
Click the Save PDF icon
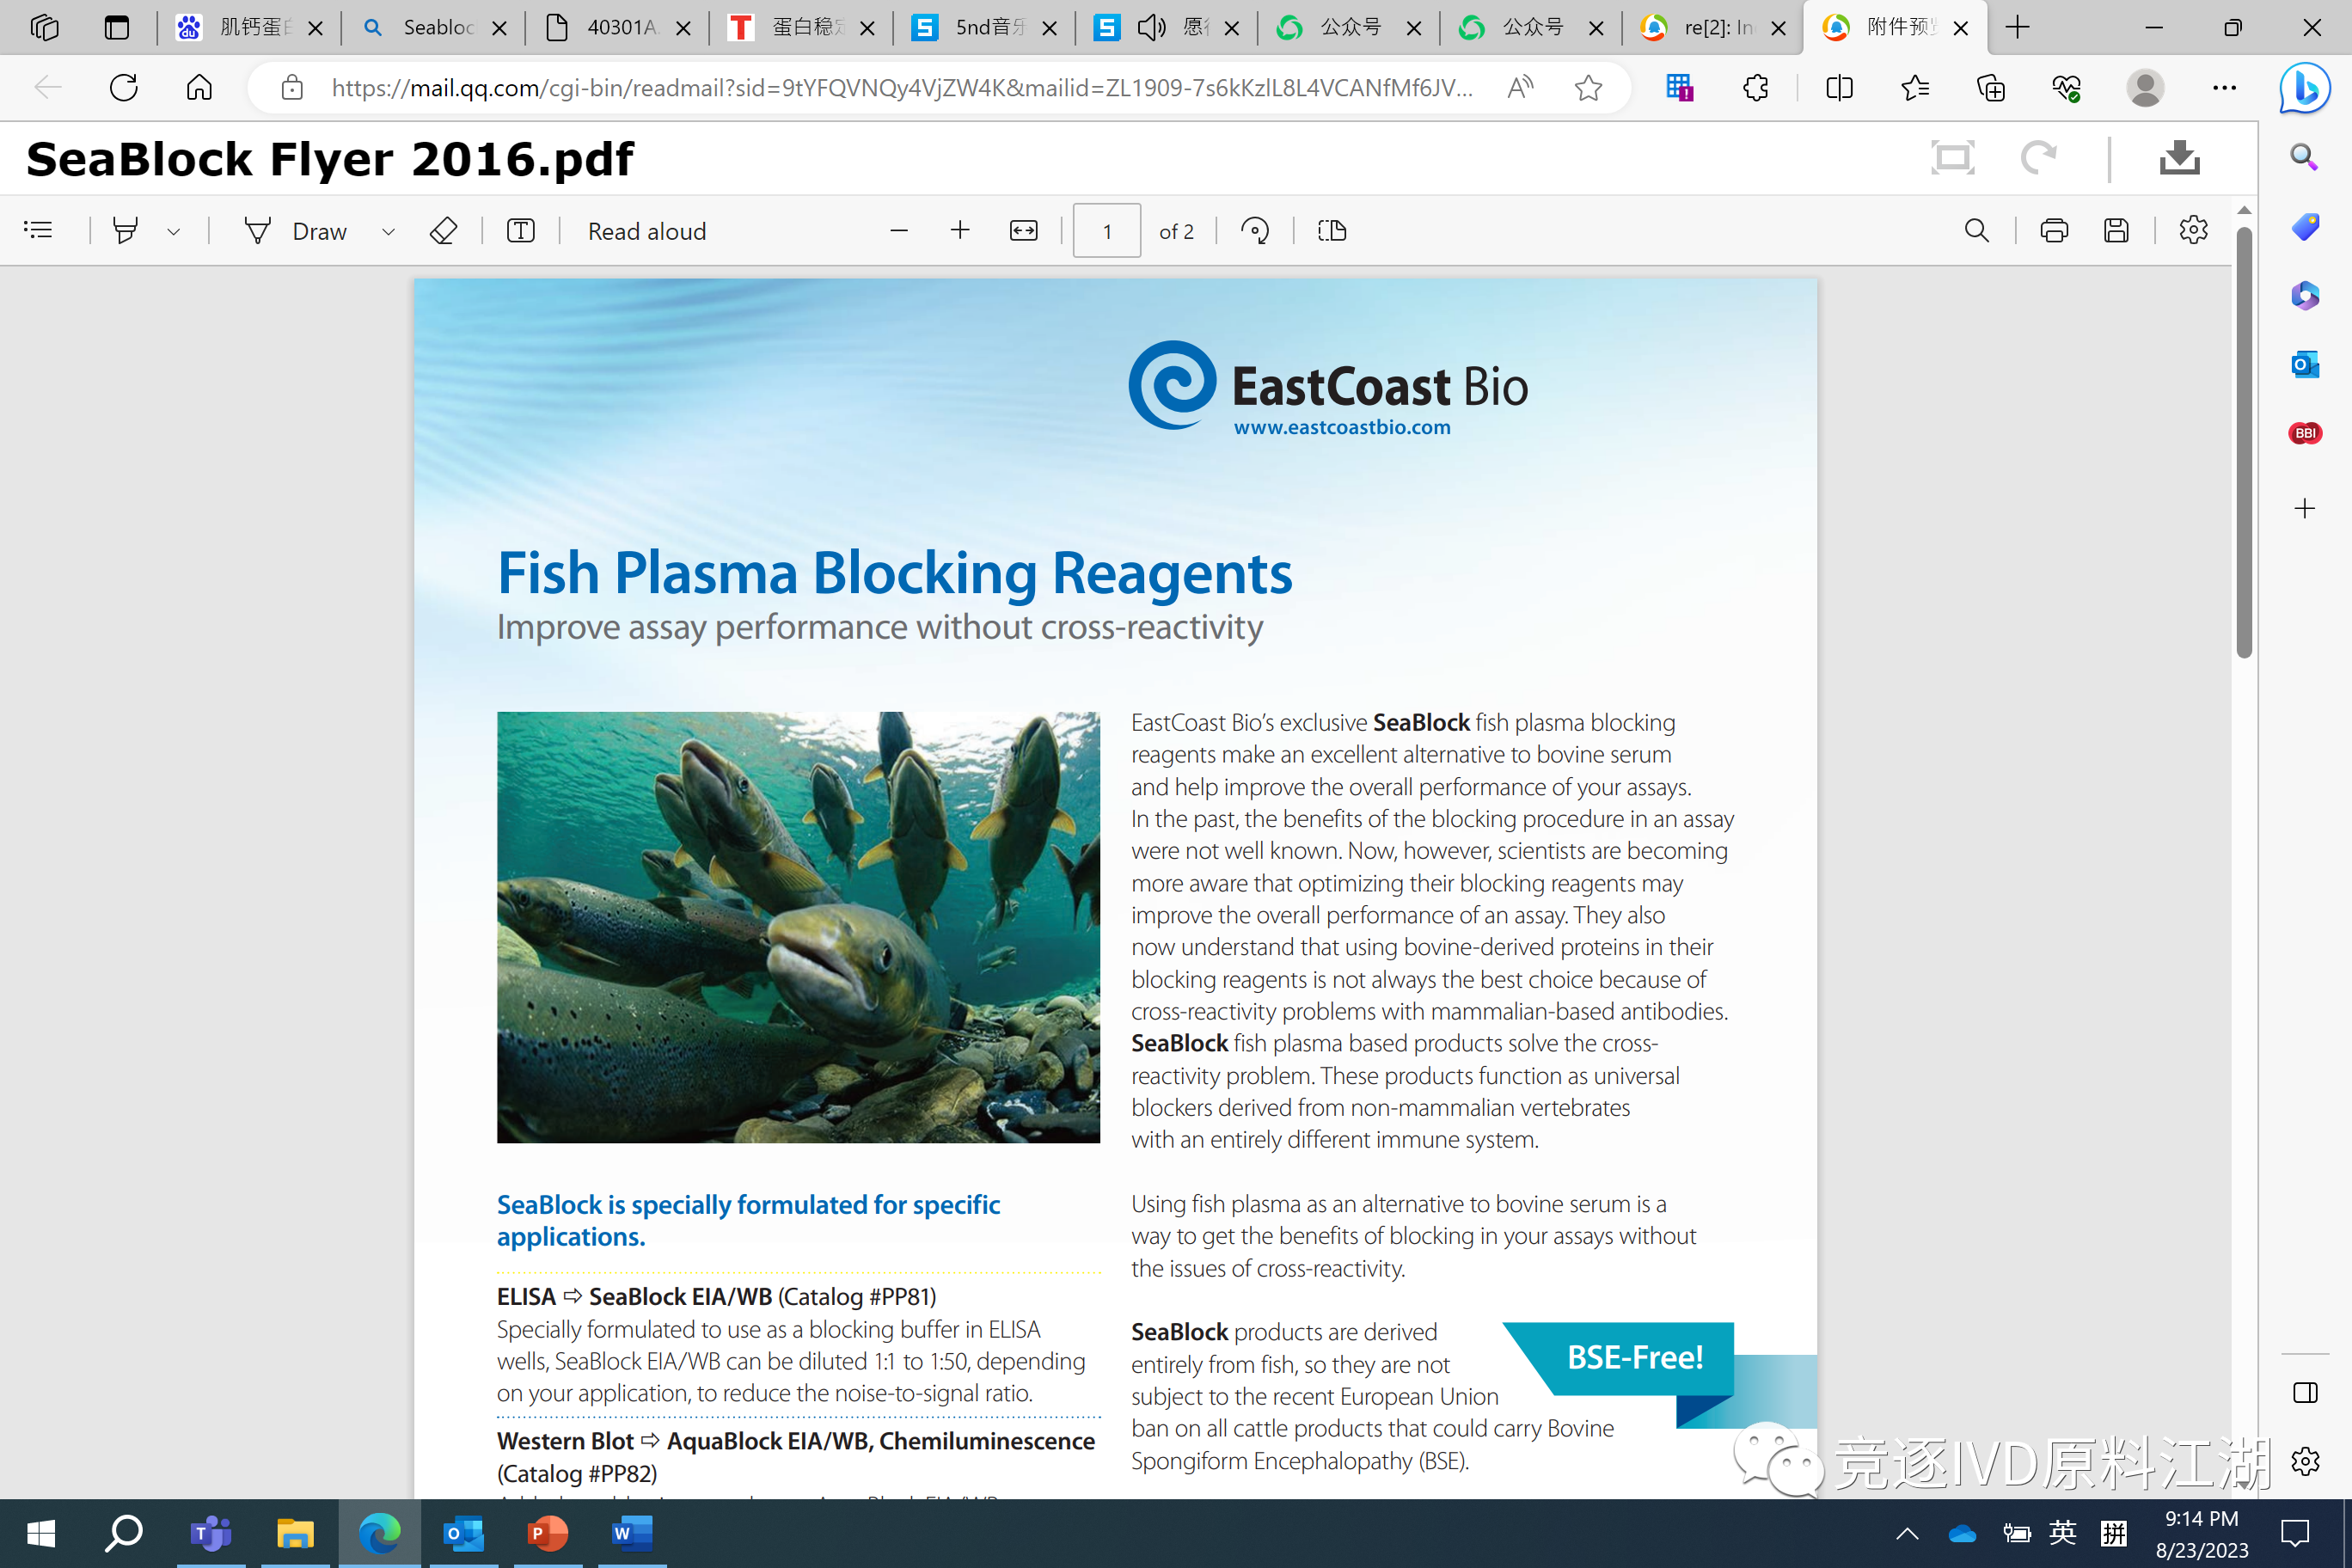click(2116, 231)
